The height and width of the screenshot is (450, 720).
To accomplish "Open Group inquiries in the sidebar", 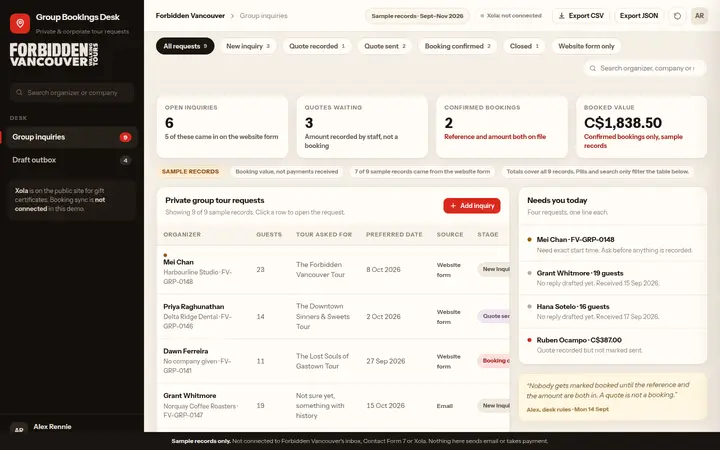I will (72, 137).
